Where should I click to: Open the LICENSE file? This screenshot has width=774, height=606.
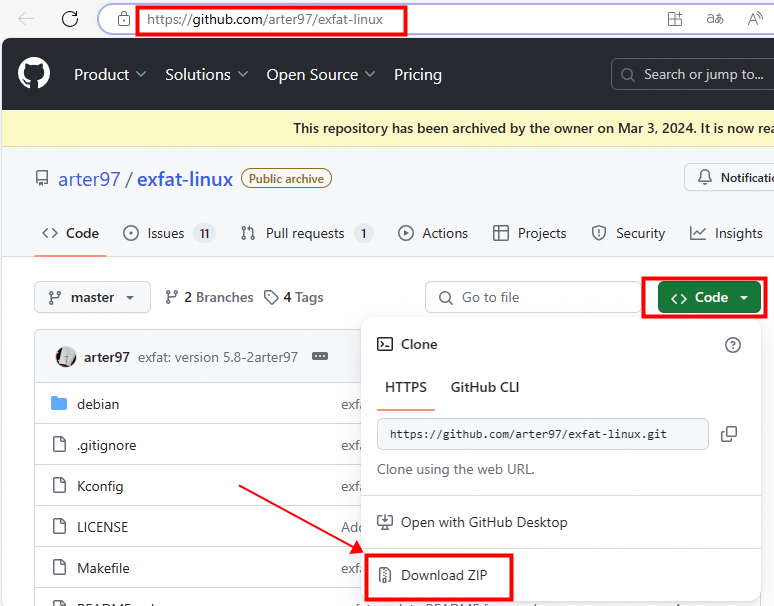tap(102, 527)
